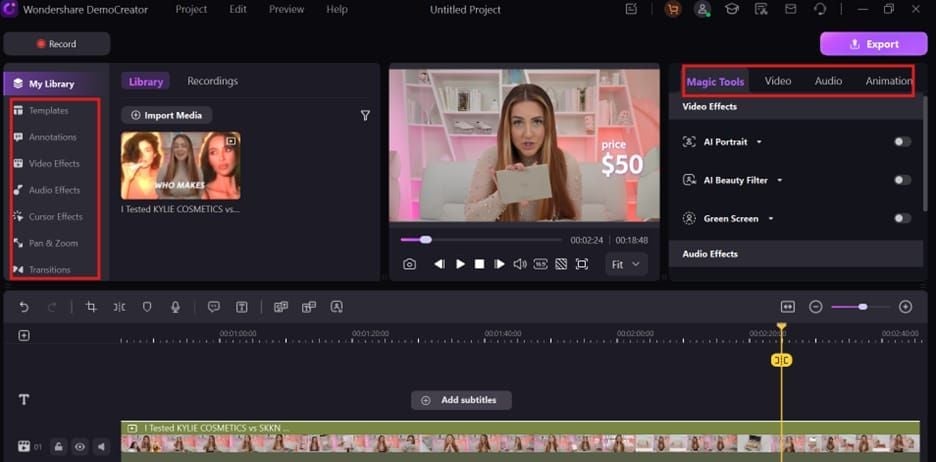The image size is (936, 462).
Task: Select the KYLIE COSMETICS media thumbnail
Action: click(181, 165)
